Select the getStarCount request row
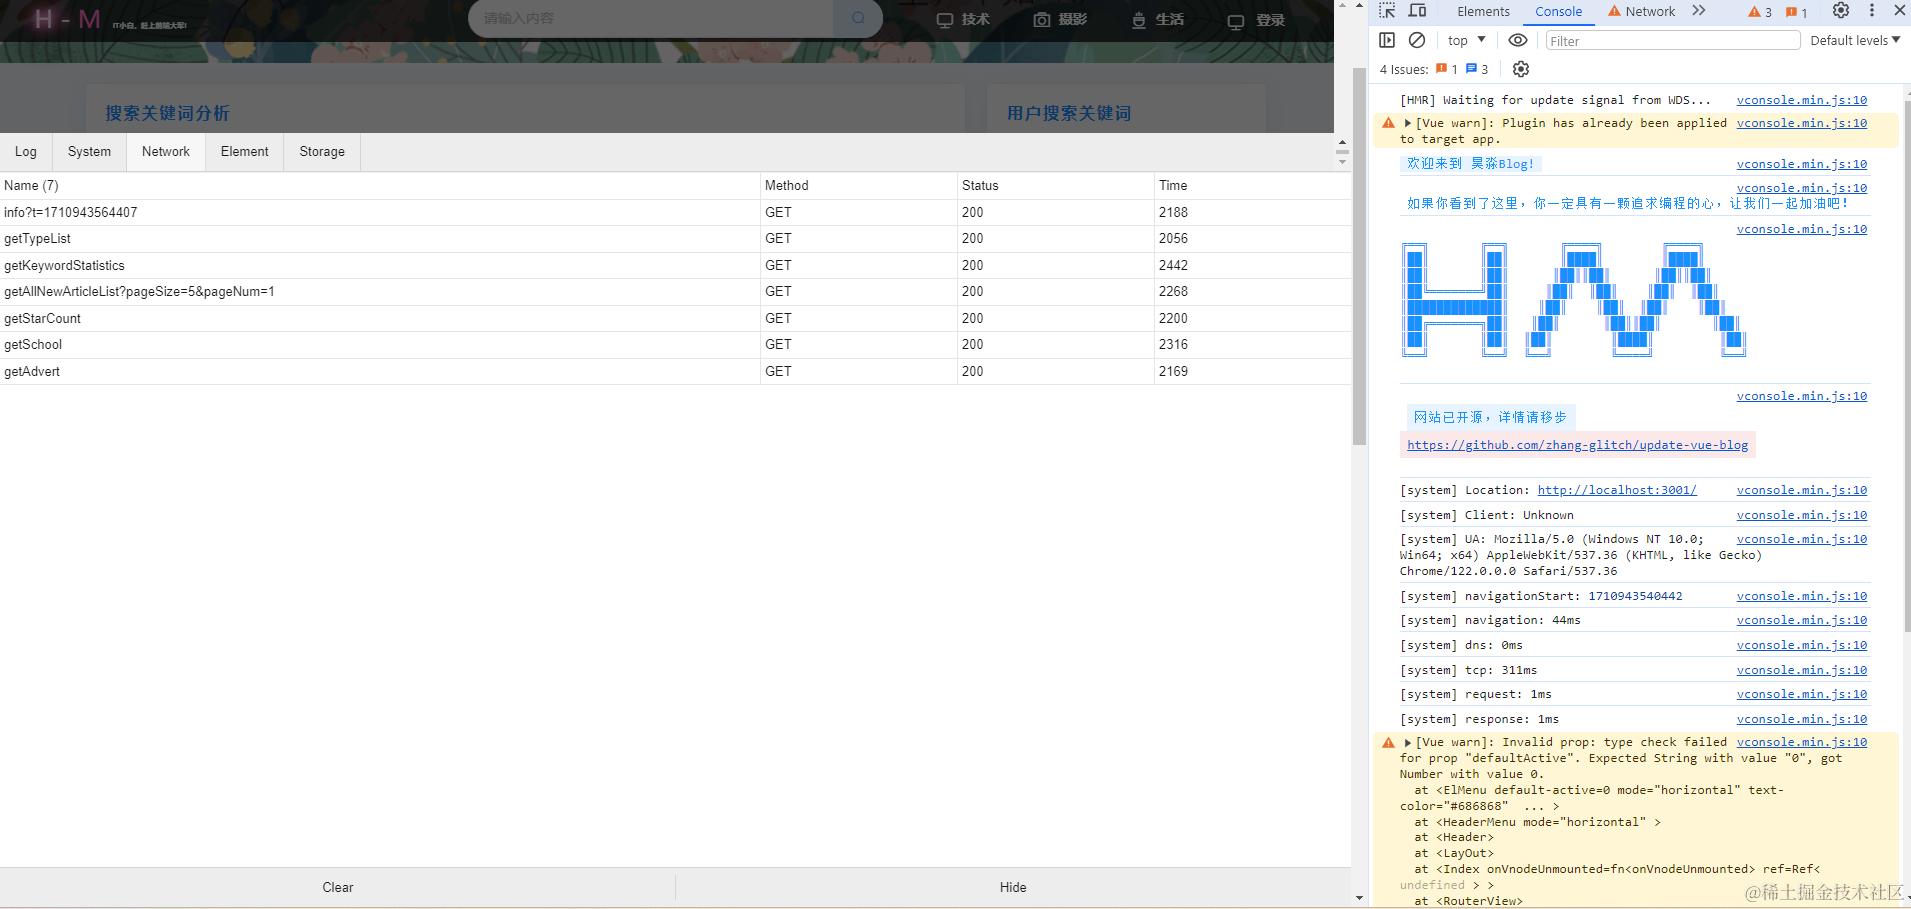This screenshot has width=1911, height=909. [675, 318]
